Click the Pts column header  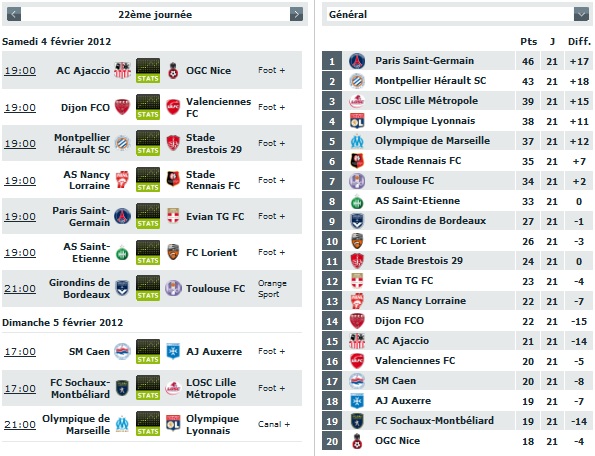point(528,41)
